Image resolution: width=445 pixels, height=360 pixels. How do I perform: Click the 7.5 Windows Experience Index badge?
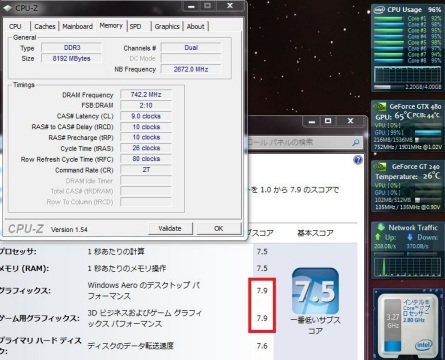315,291
